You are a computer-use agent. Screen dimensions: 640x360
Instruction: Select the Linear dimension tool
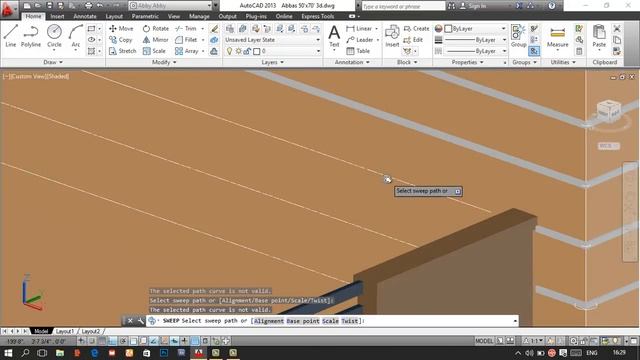(359, 29)
